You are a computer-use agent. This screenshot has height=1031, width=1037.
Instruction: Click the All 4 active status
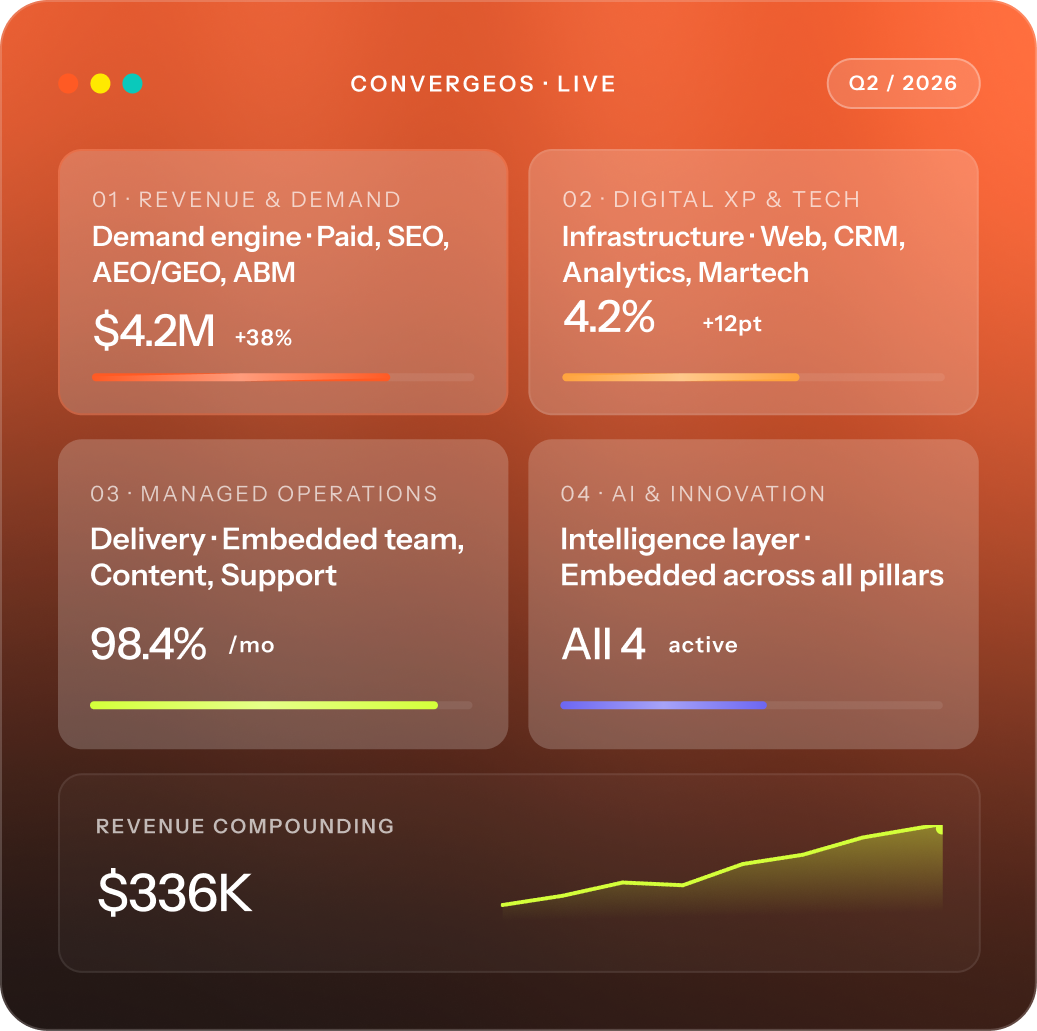click(649, 644)
